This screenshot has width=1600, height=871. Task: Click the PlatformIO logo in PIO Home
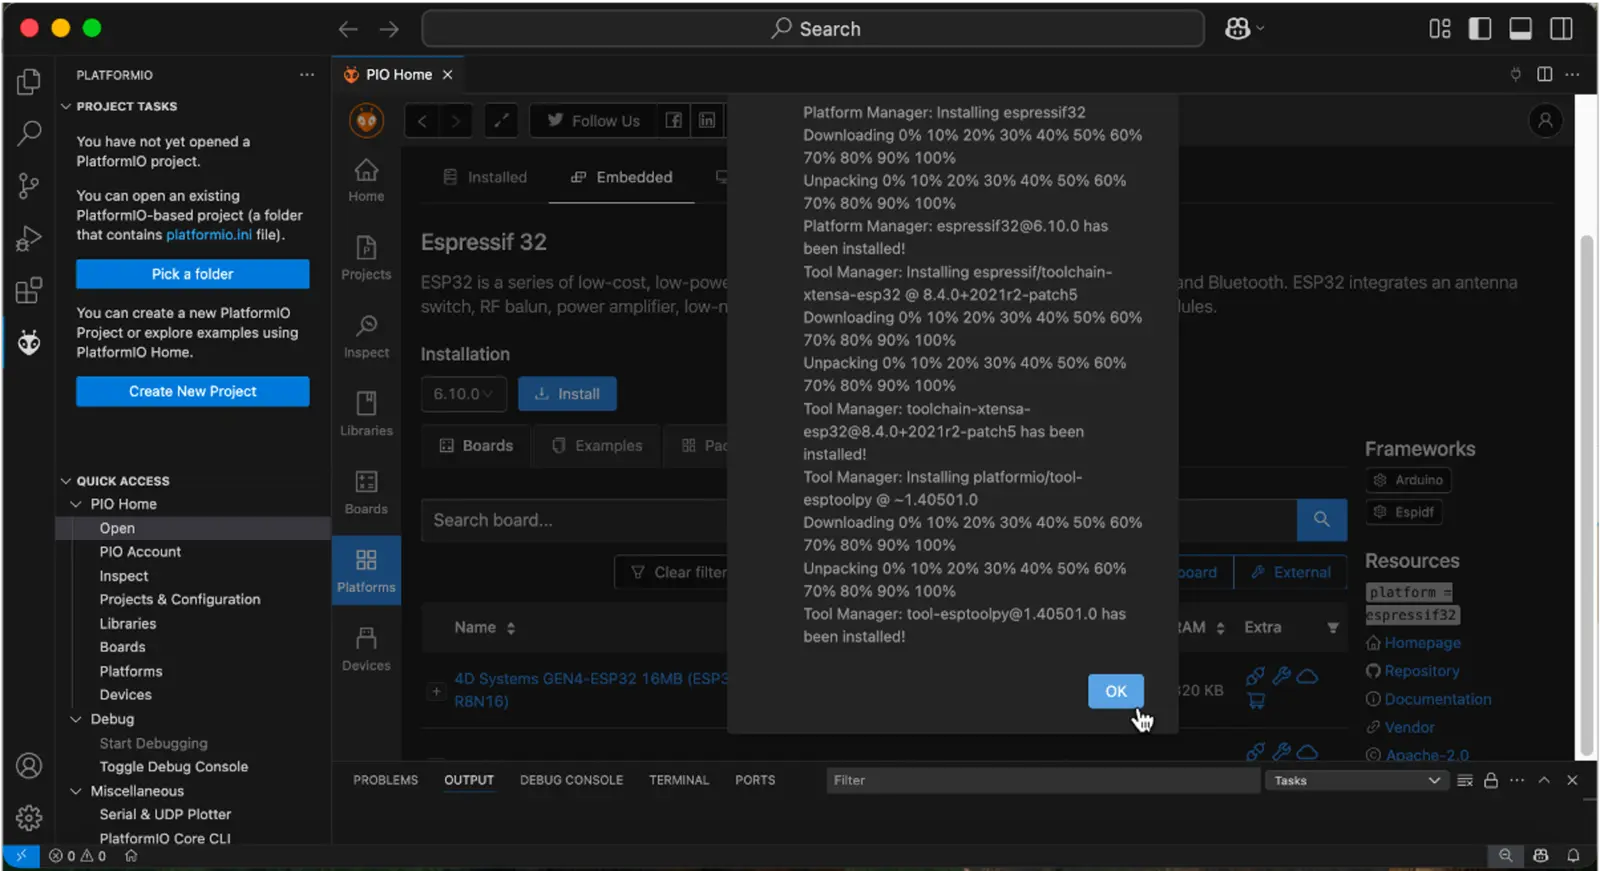click(x=367, y=121)
